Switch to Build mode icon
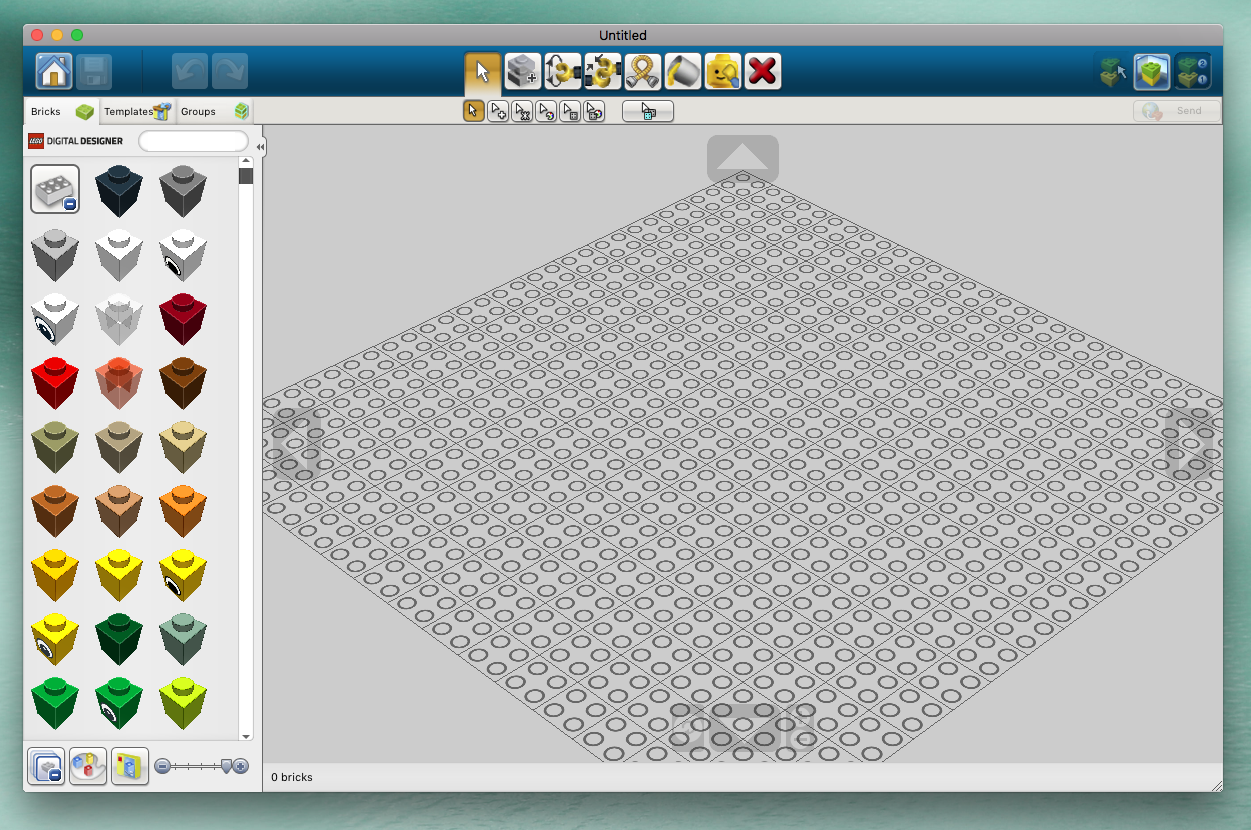Screen dimensions: 1251x830 (1113, 72)
